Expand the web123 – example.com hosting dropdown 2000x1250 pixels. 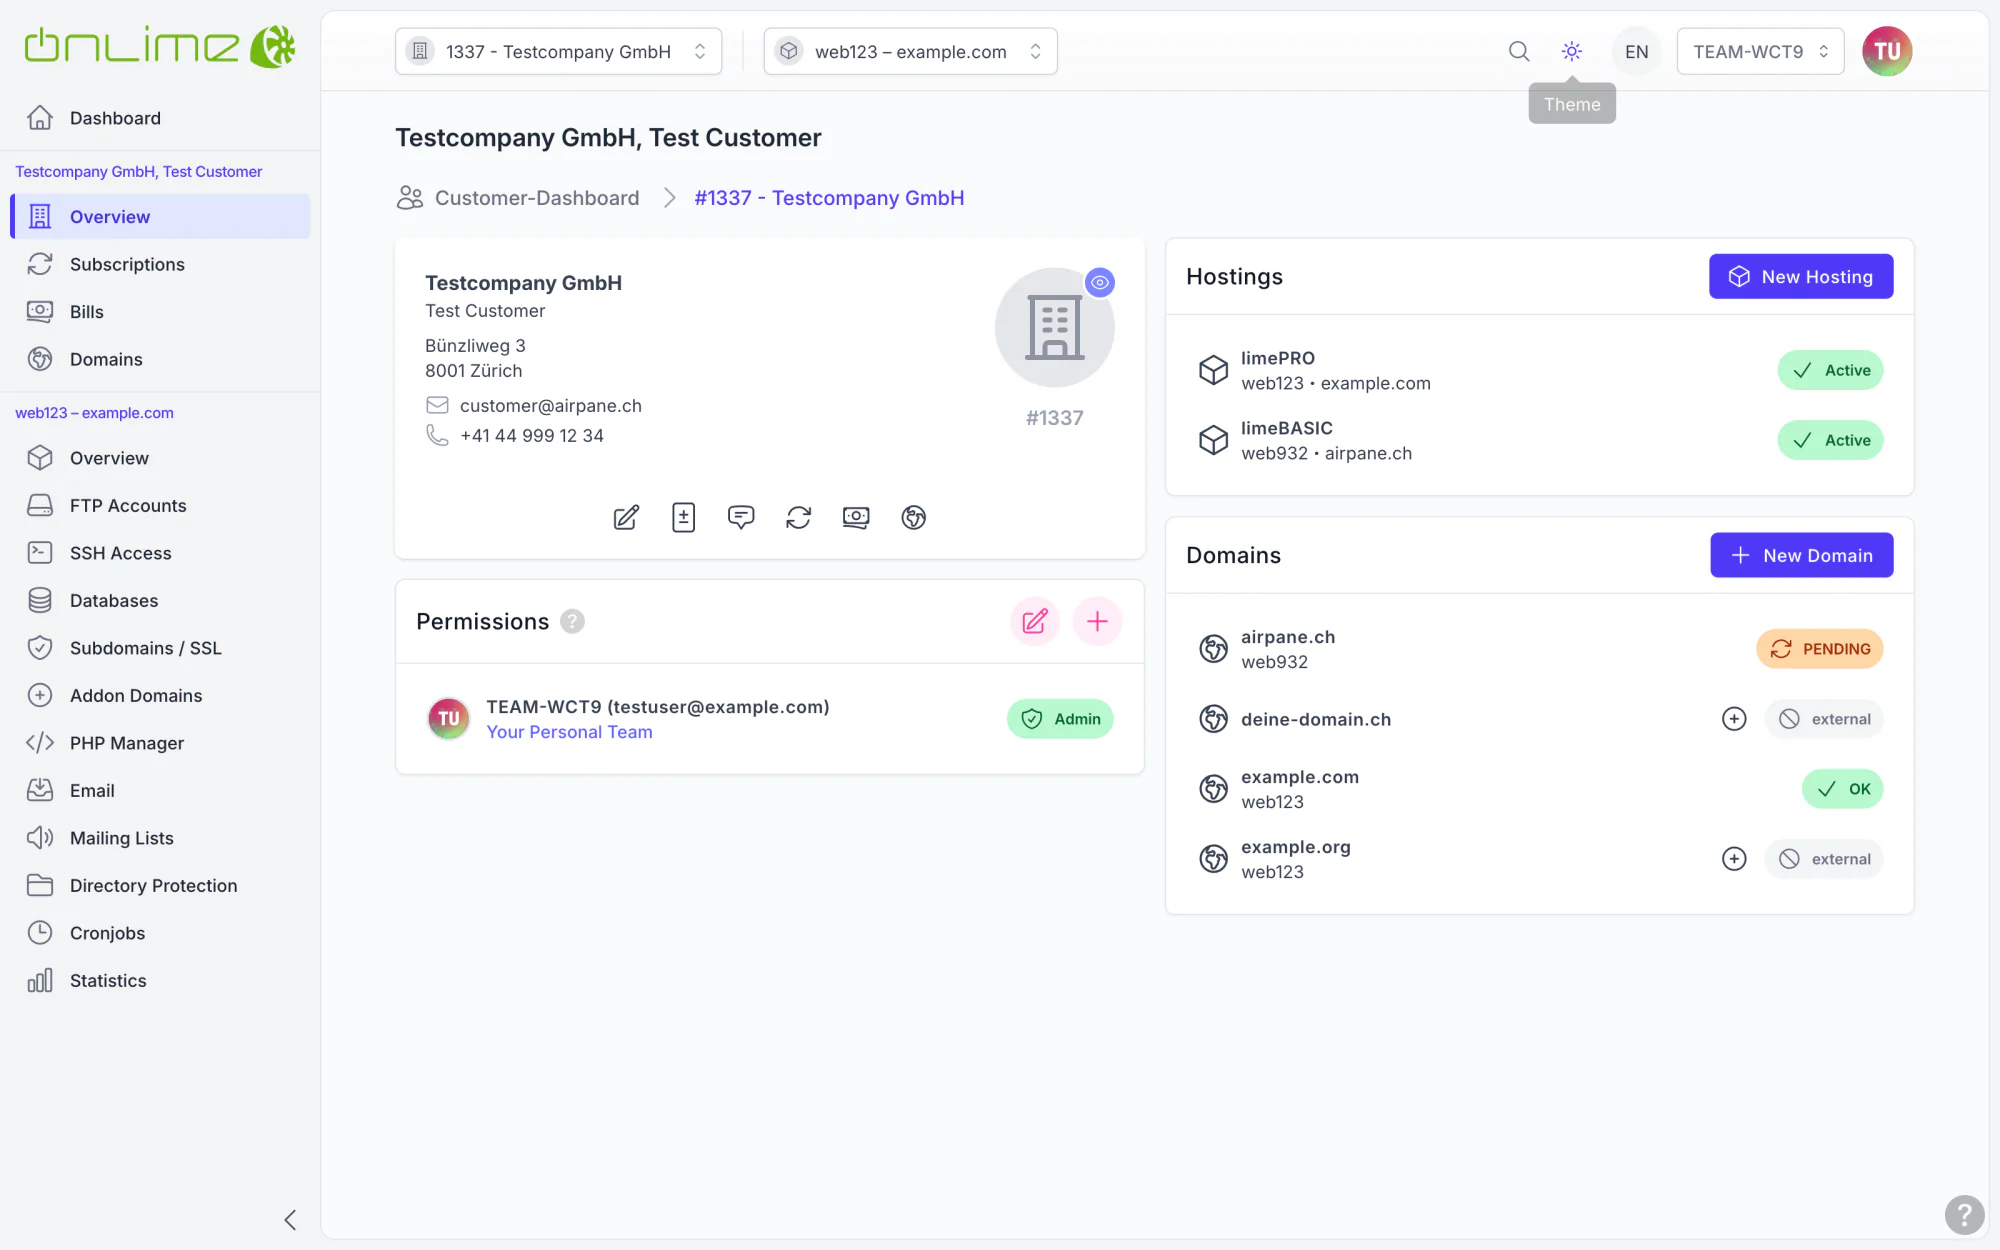coord(910,51)
